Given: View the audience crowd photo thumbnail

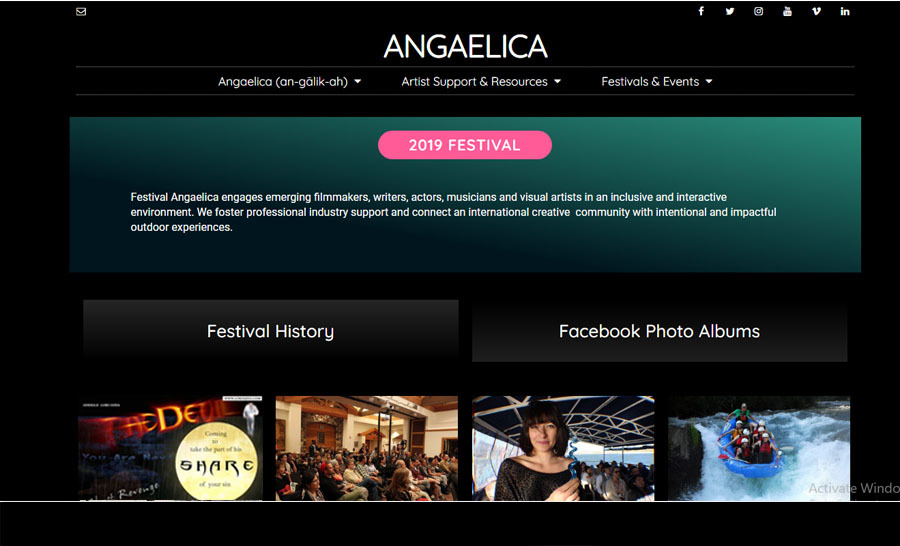Looking at the screenshot, I should 367,448.
